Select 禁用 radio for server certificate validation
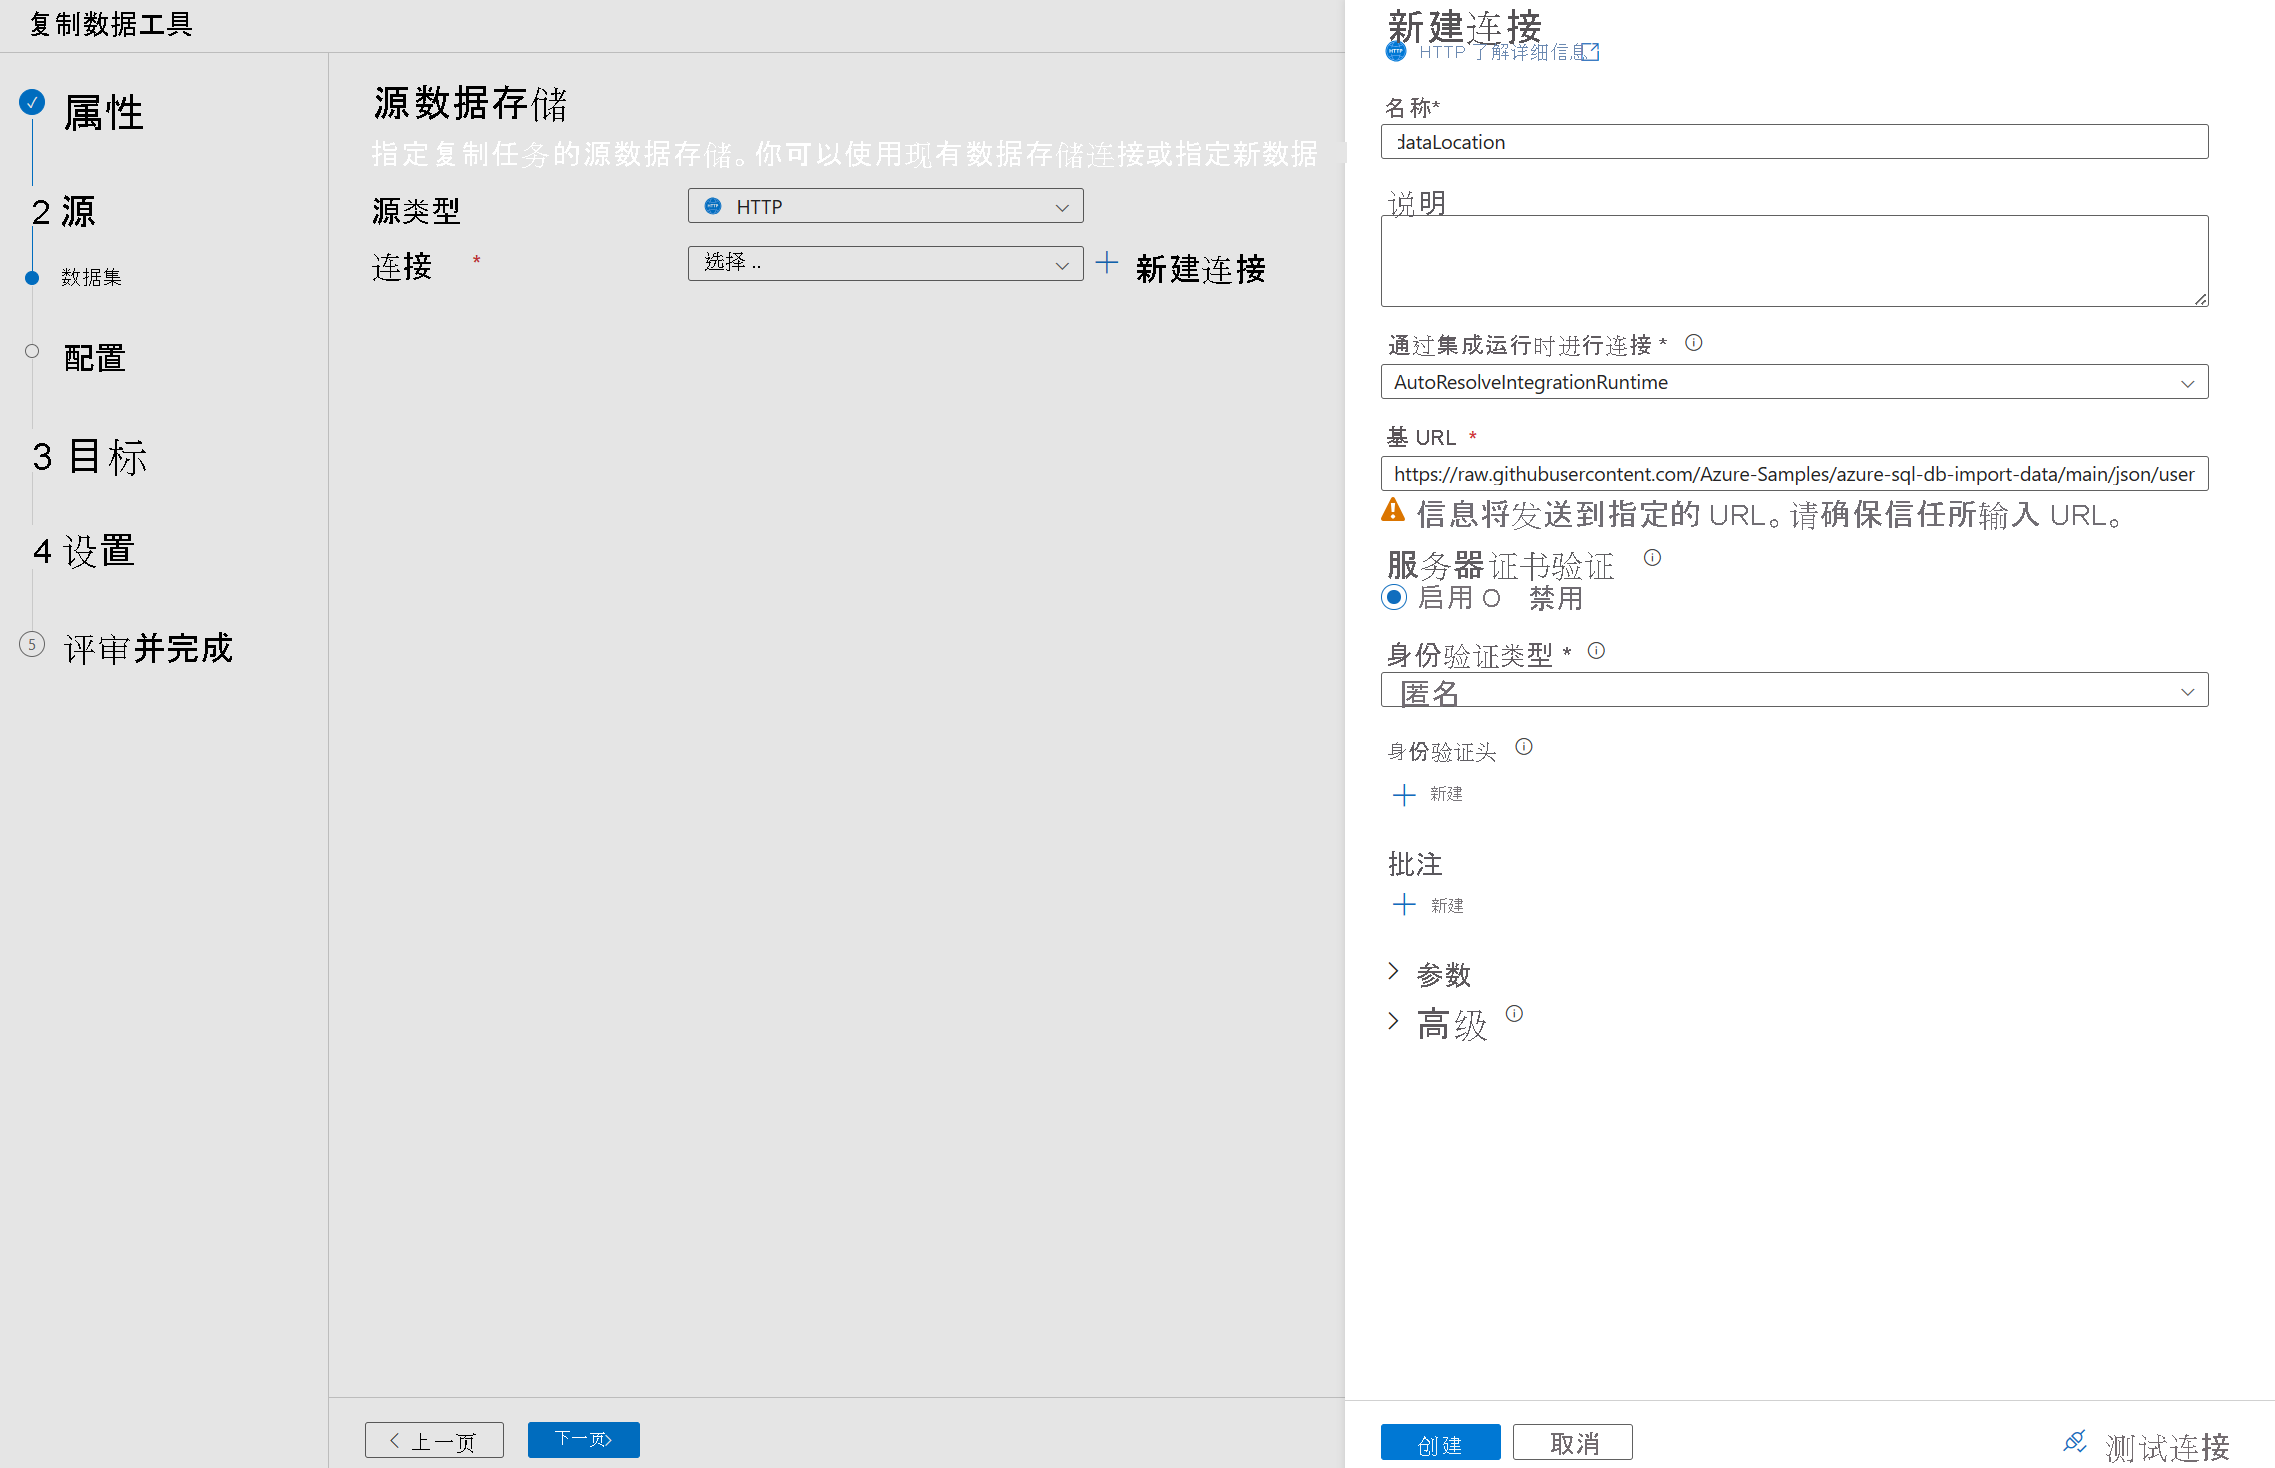The width and height of the screenshot is (2275, 1468). [1491, 598]
